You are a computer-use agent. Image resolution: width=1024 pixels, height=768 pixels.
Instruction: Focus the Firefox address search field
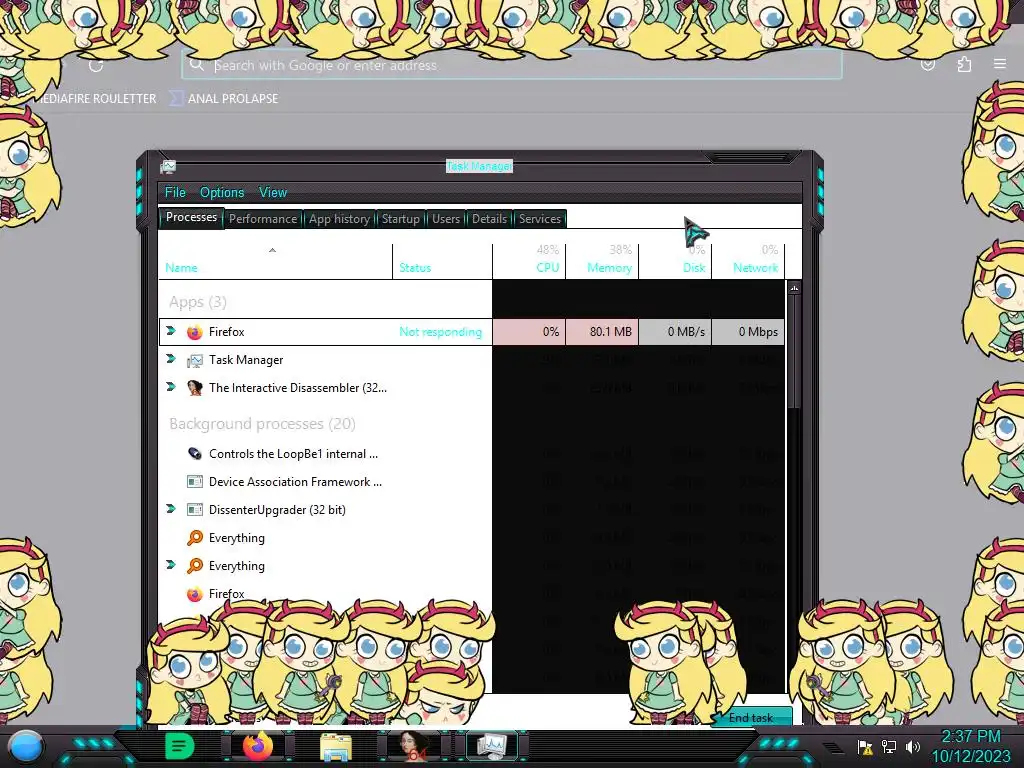512,65
